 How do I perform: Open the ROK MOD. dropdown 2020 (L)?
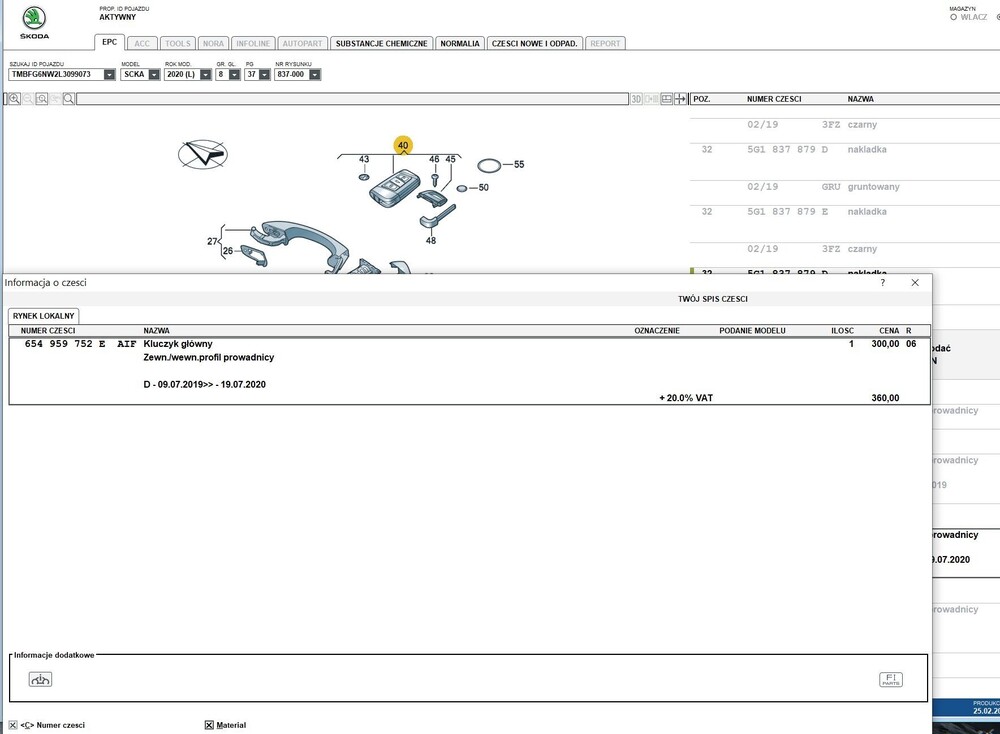coord(205,75)
